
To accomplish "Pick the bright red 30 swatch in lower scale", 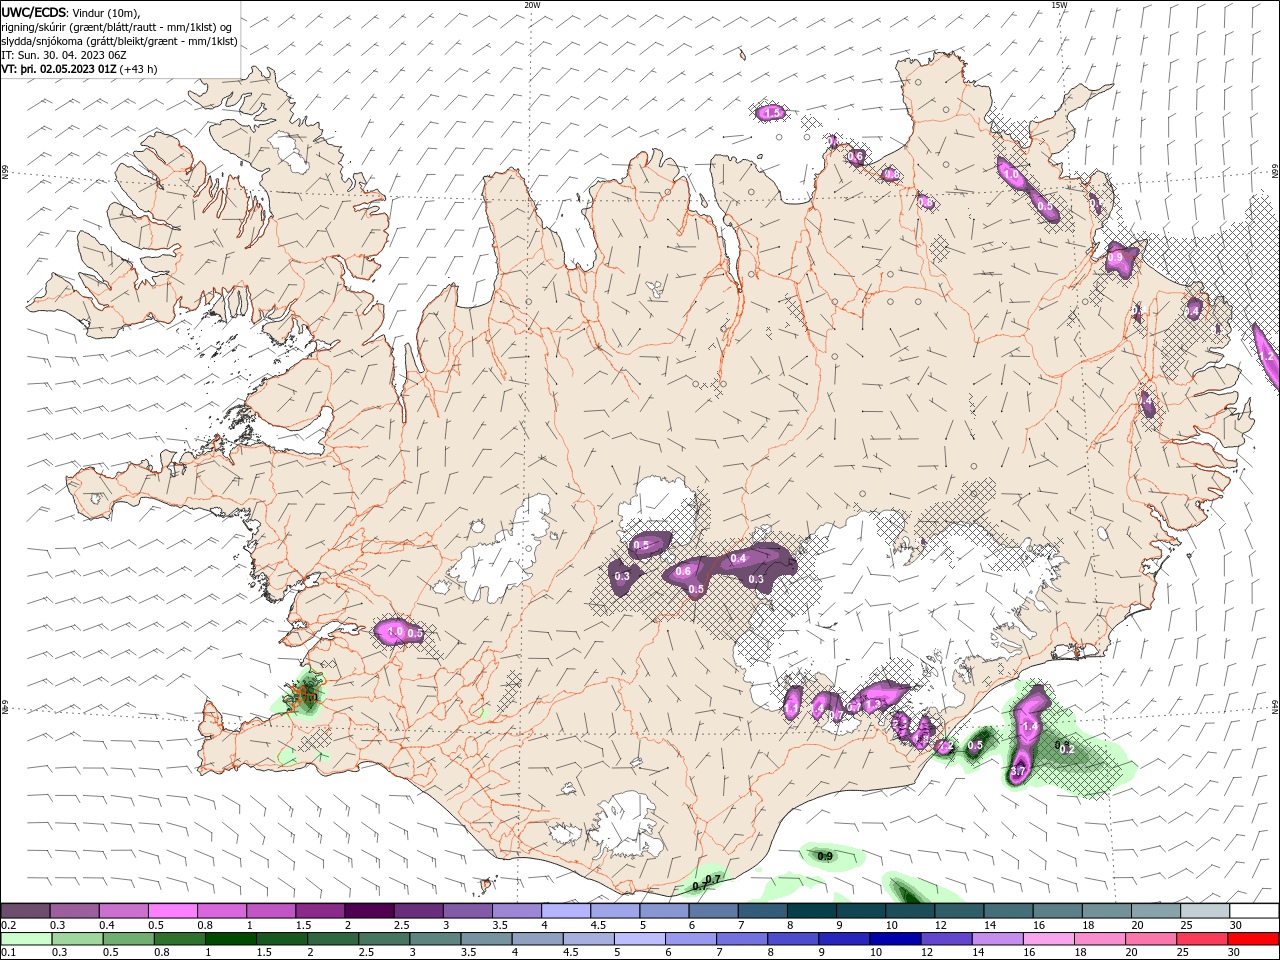I will pyautogui.click(x=1254, y=939).
